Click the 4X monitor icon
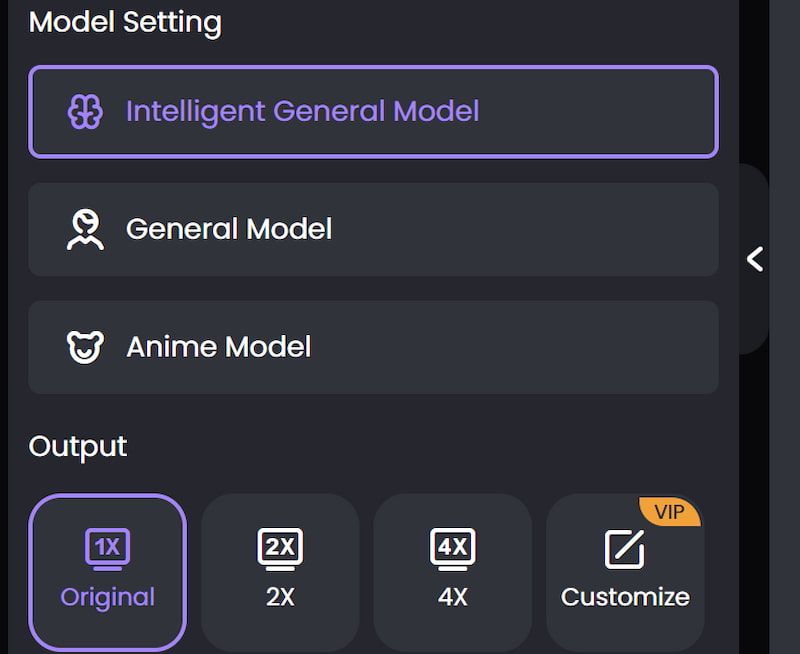This screenshot has height=654, width=800. (453, 548)
